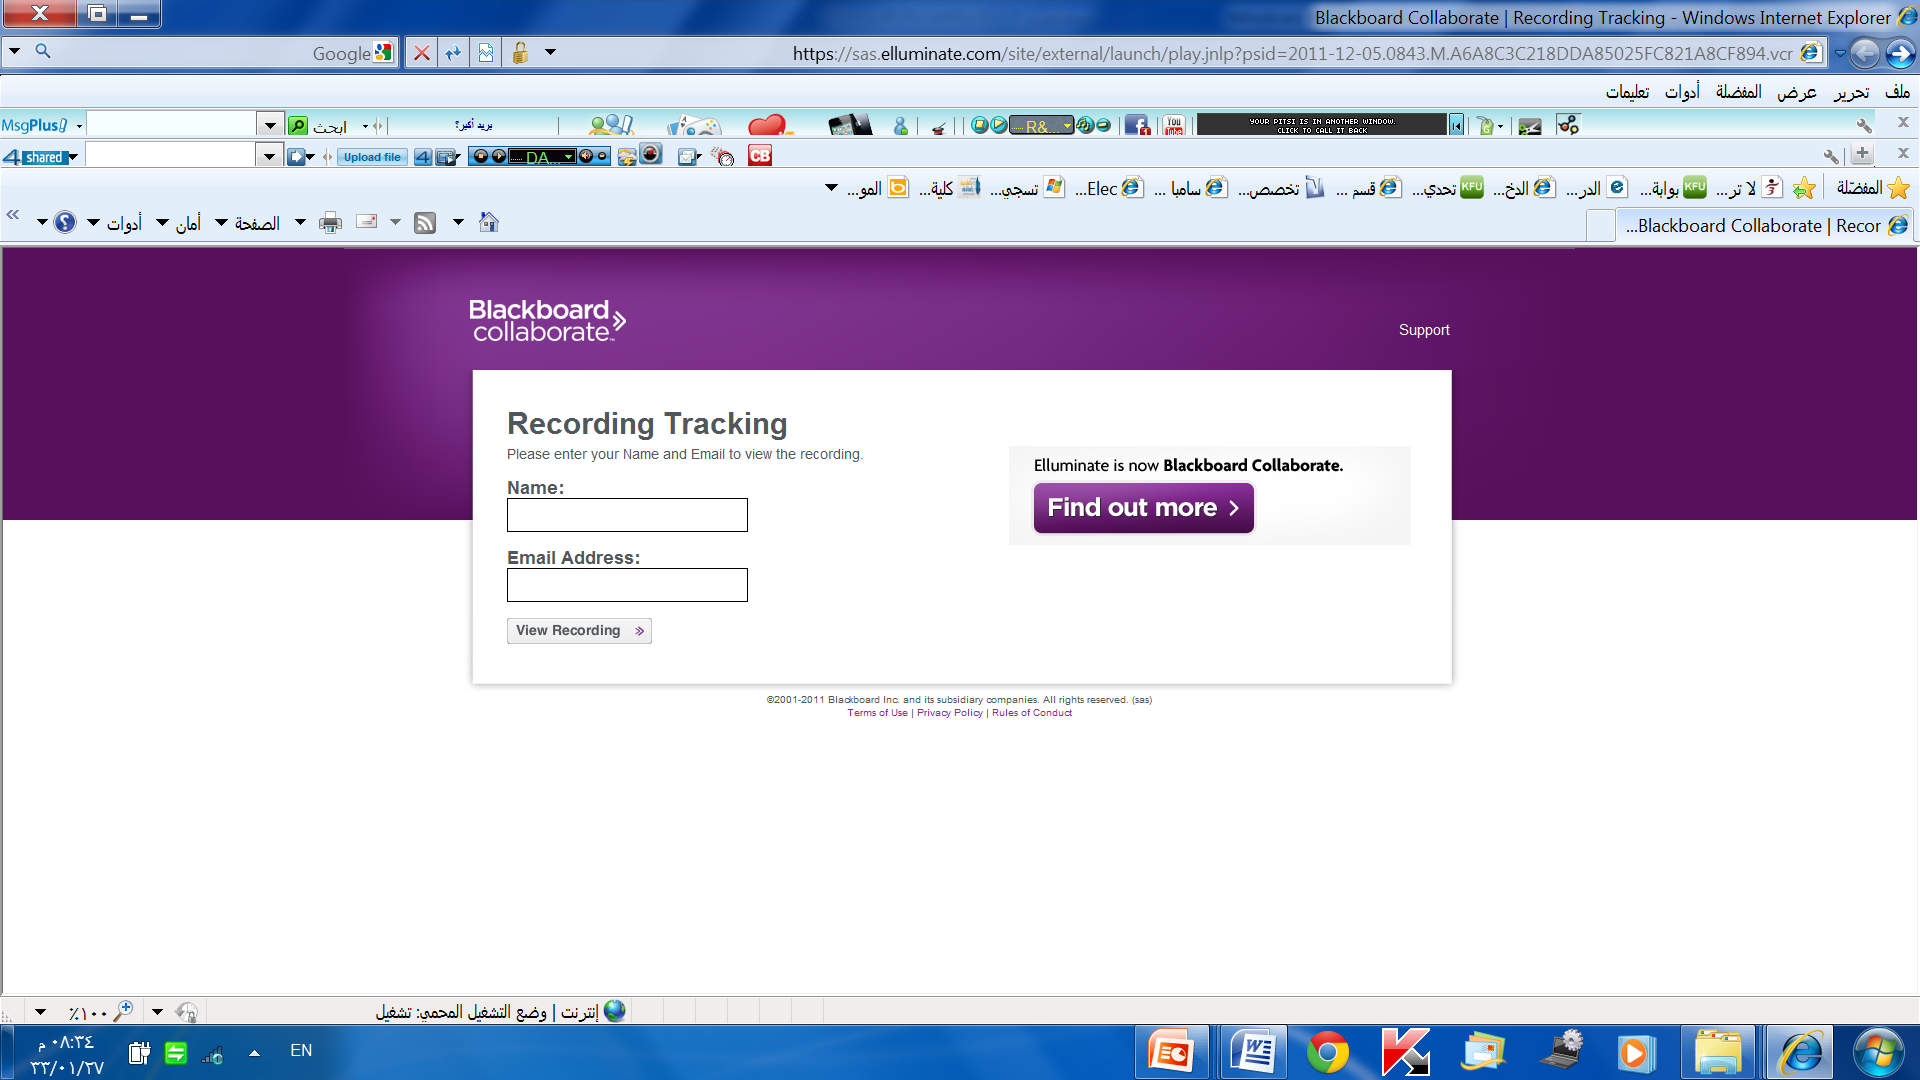Open Google Chrome from the taskbar
The height and width of the screenshot is (1080, 1920).
1327,1053
